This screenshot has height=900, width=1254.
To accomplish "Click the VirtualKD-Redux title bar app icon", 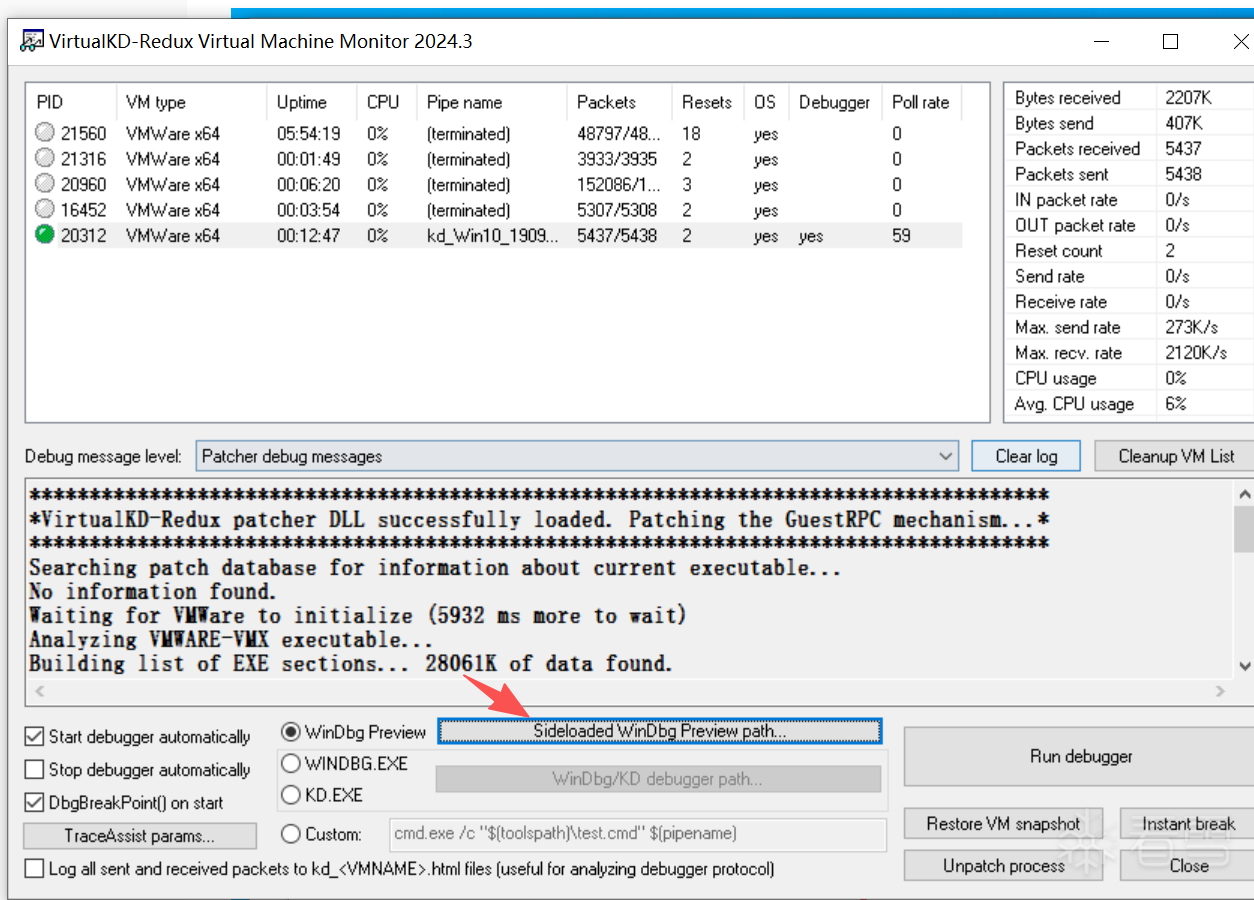I will tap(32, 41).
